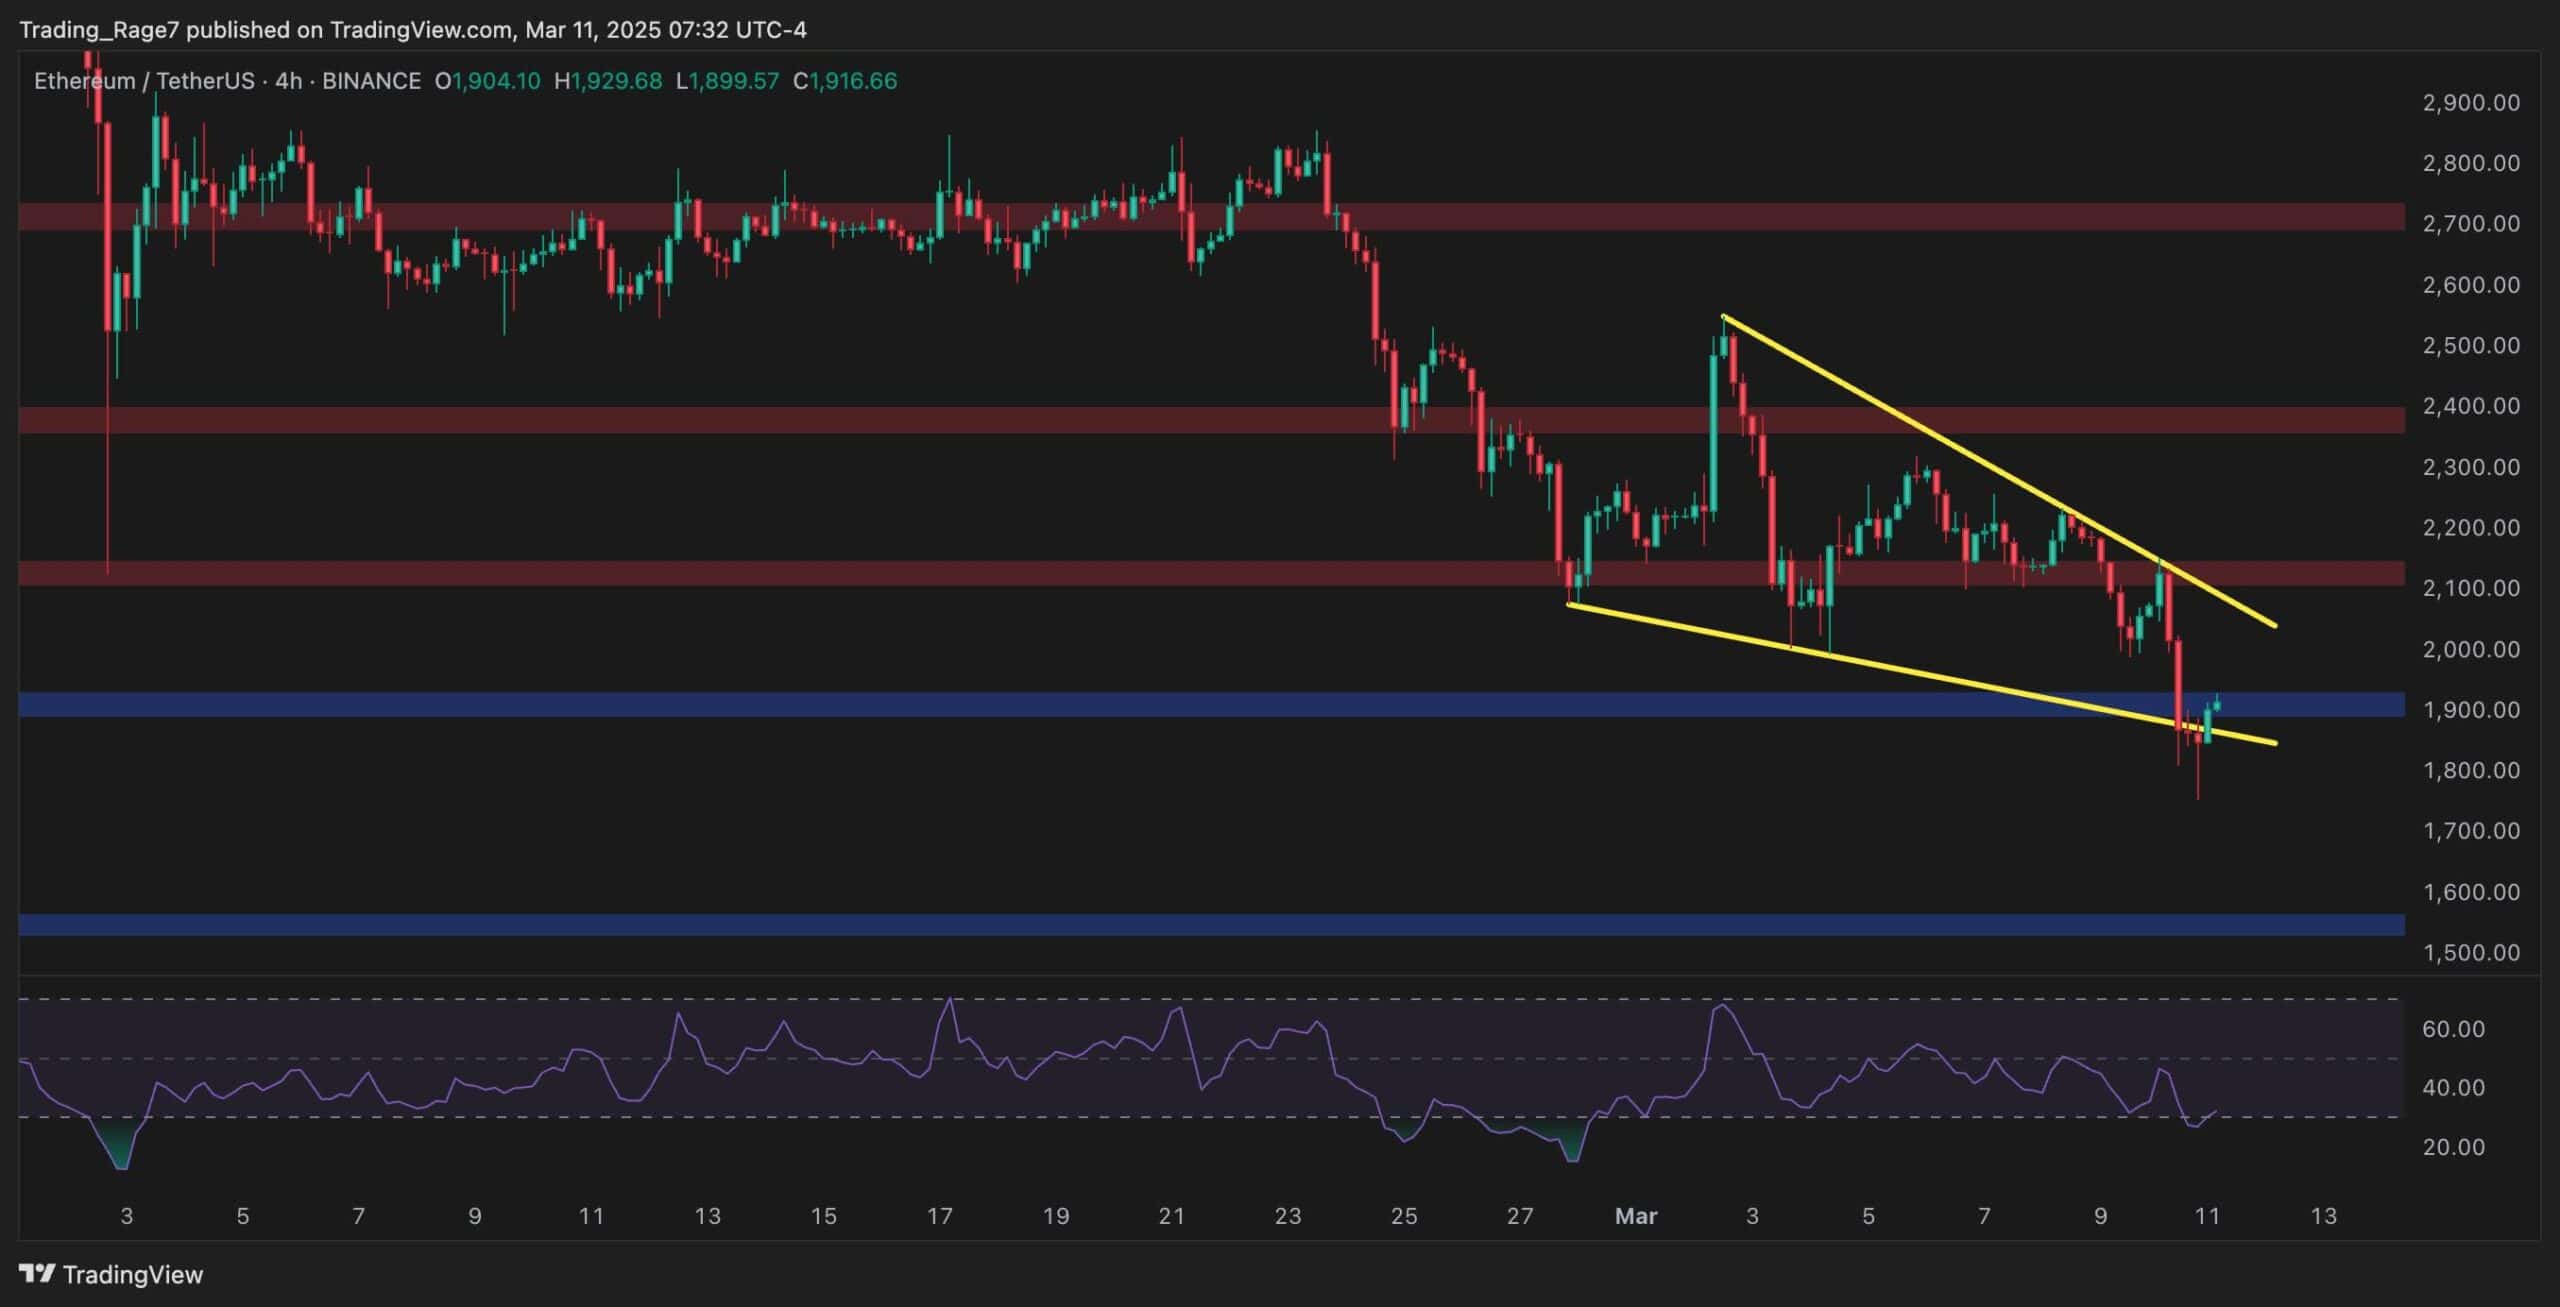This screenshot has width=2560, height=1307.
Task: Click the 2,400.00 price axis label
Action: point(2471,406)
